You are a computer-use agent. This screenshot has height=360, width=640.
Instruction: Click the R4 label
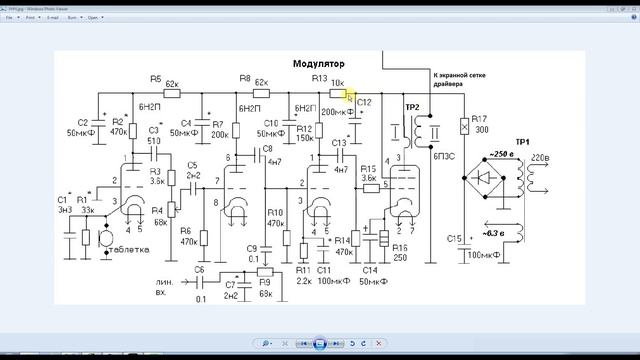pos(157,211)
